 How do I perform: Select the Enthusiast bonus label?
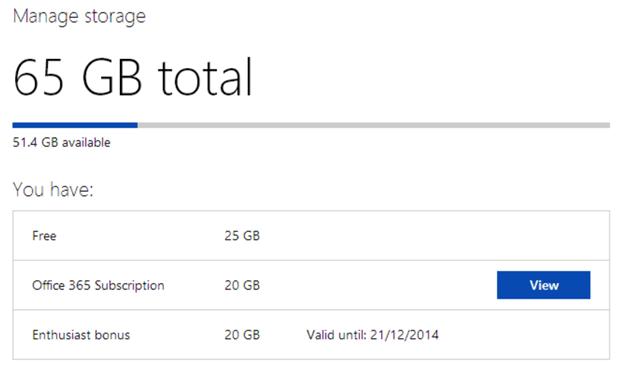tap(81, 335)
